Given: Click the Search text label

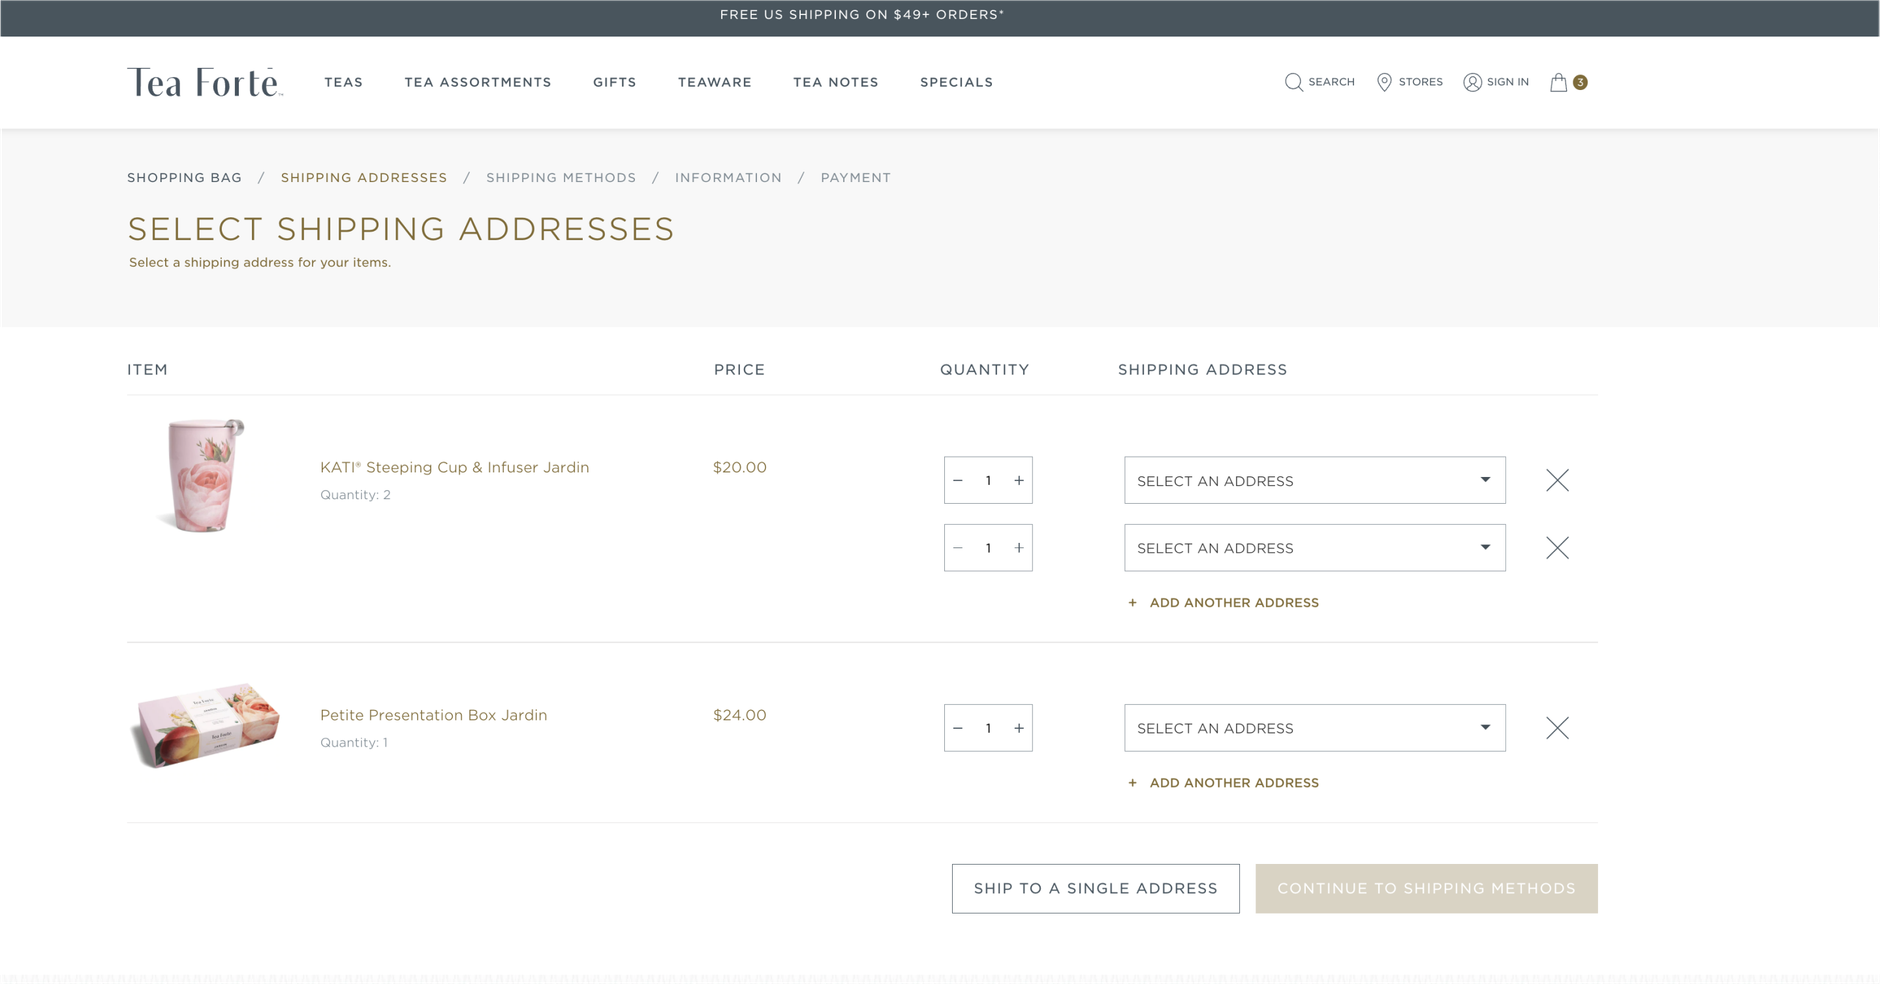Looking at the screenshot, I should coord(1331,82).
